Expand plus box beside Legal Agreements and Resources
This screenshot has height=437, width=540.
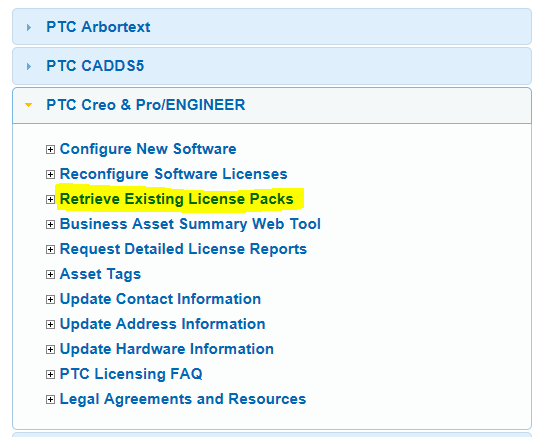50,399
